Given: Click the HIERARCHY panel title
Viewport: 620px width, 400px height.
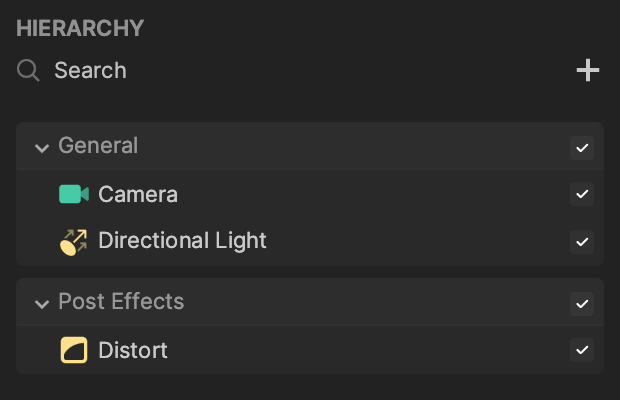Looking at the screenshot, I should [80, 28].
